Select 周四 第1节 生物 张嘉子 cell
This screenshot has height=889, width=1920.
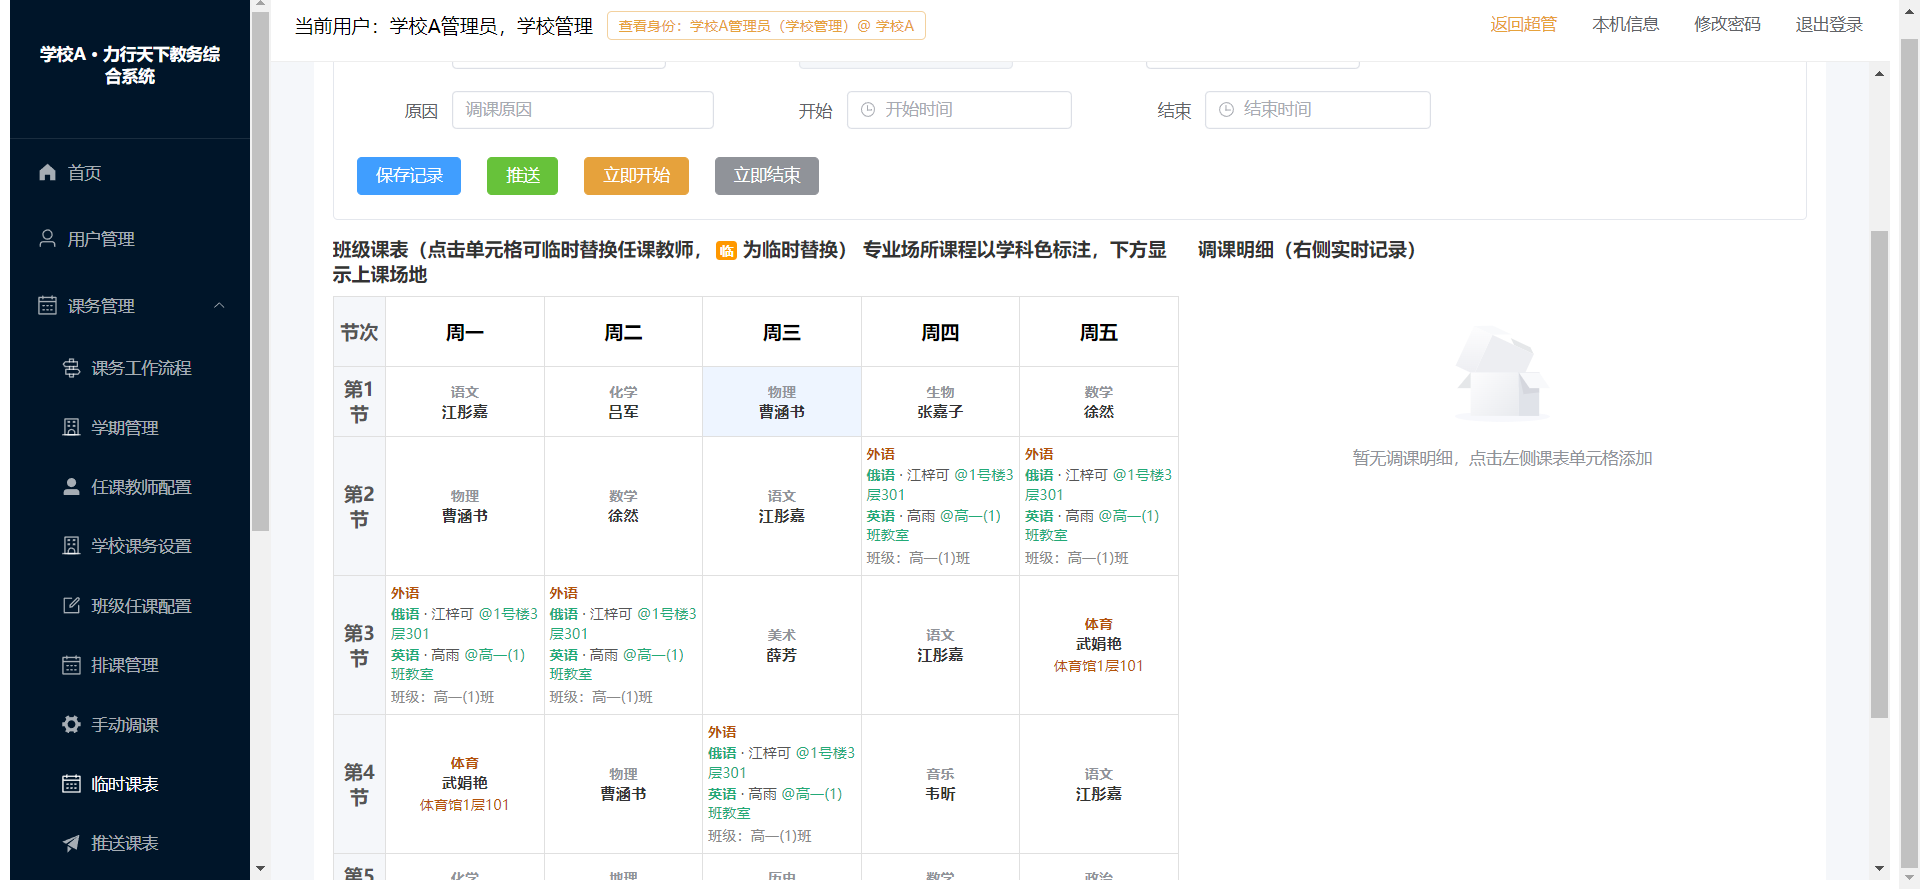pos(940,402)
